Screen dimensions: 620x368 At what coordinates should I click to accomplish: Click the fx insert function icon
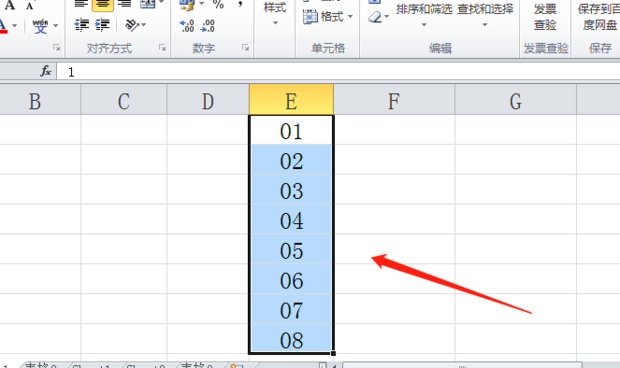pyautogui.click(x=46, y=71)
